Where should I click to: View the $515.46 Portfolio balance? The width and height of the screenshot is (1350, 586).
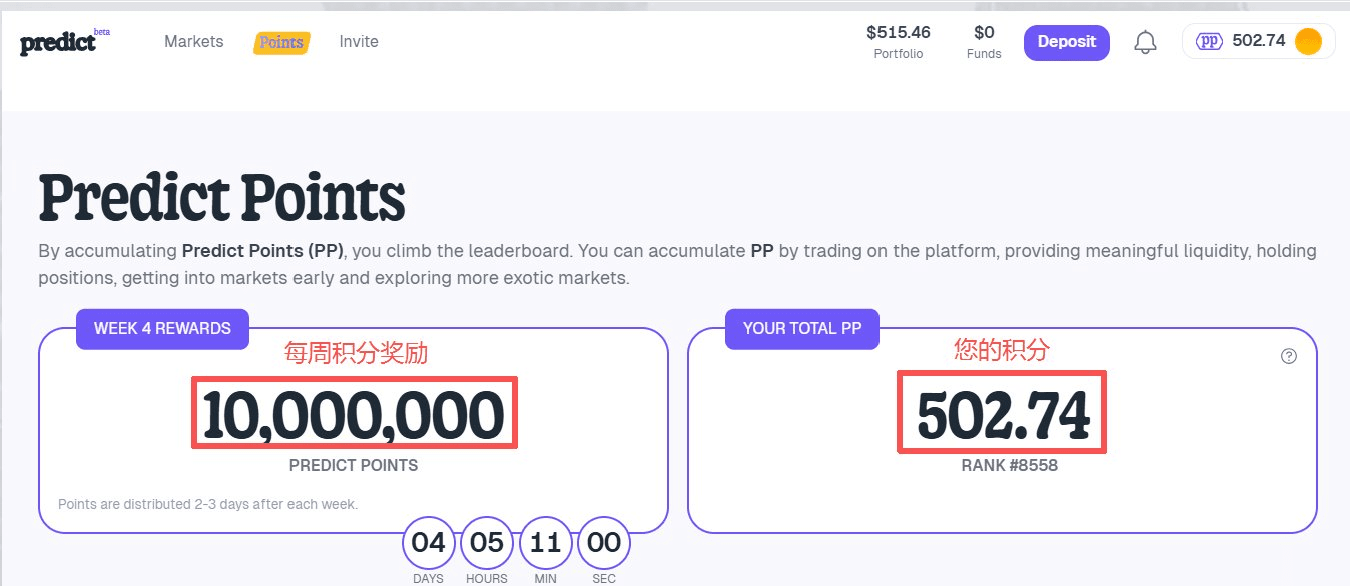898,41
